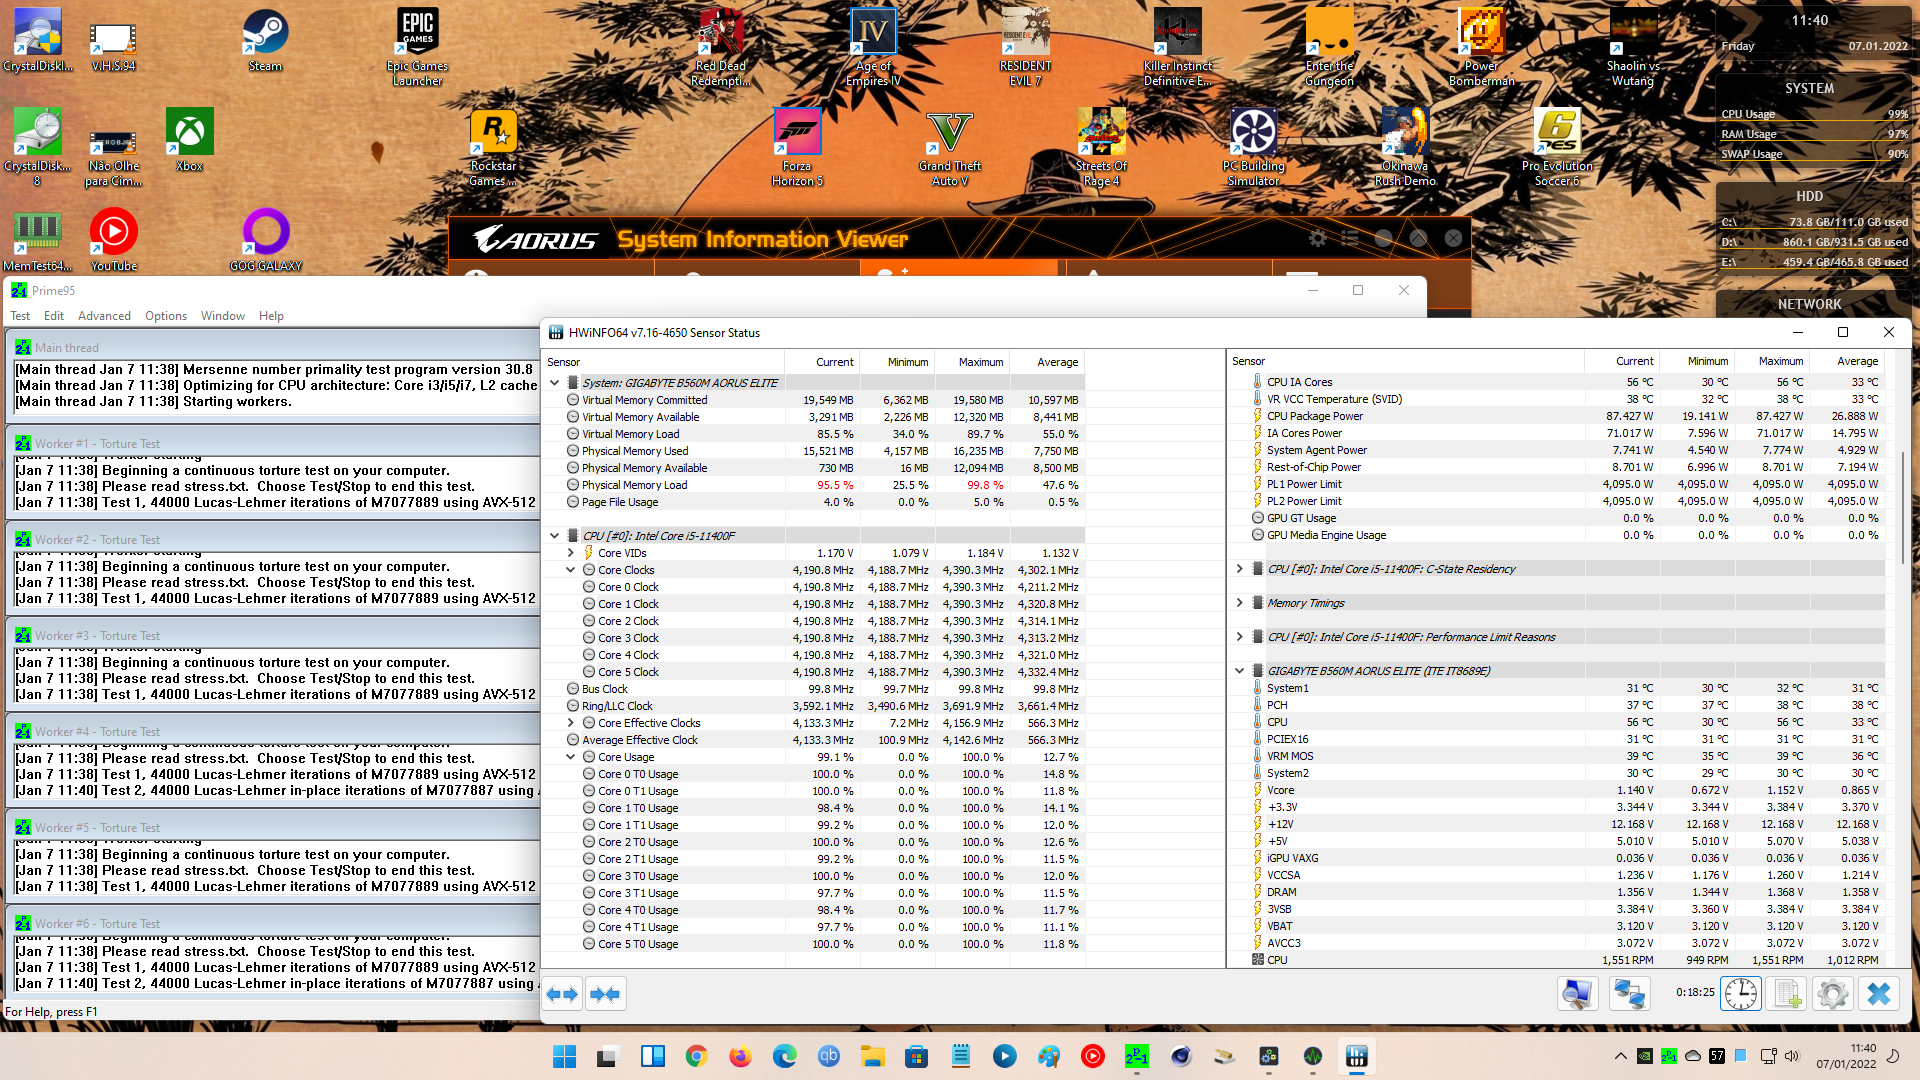Show hidden system tray icons
This screenshot has height=1080, width=1920.
(x=1620, y=1056)
